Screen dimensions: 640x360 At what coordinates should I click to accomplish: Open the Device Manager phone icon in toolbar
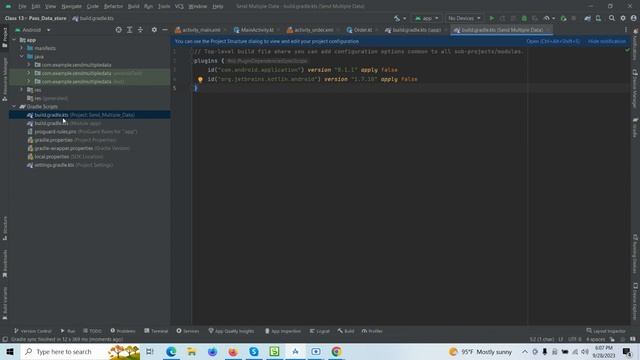(x=598, y=18)
